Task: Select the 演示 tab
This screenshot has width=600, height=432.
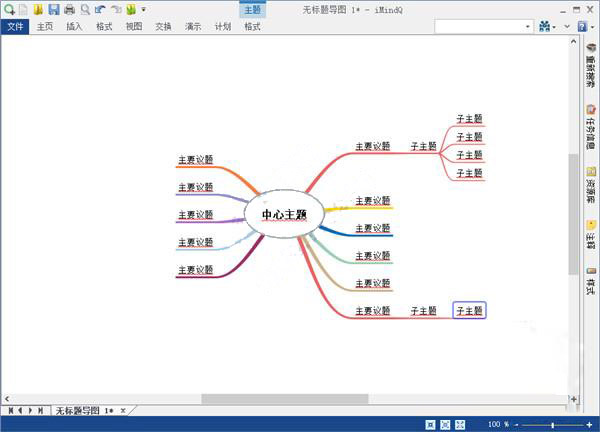Action: click(x=193, y=26)
